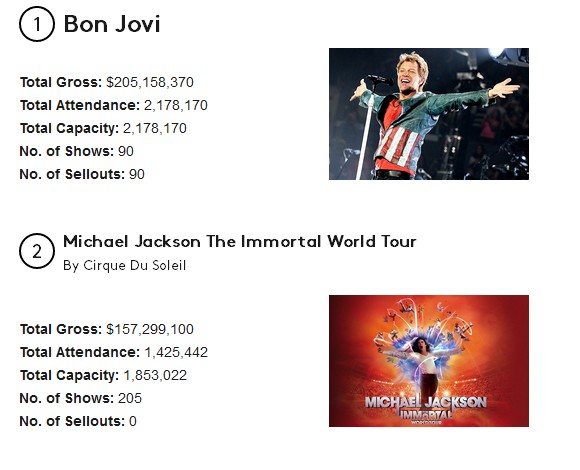Open the Michael Jackson Immortal poster image
The width and height of the screenshot is (580, 470).
[429, 361]
